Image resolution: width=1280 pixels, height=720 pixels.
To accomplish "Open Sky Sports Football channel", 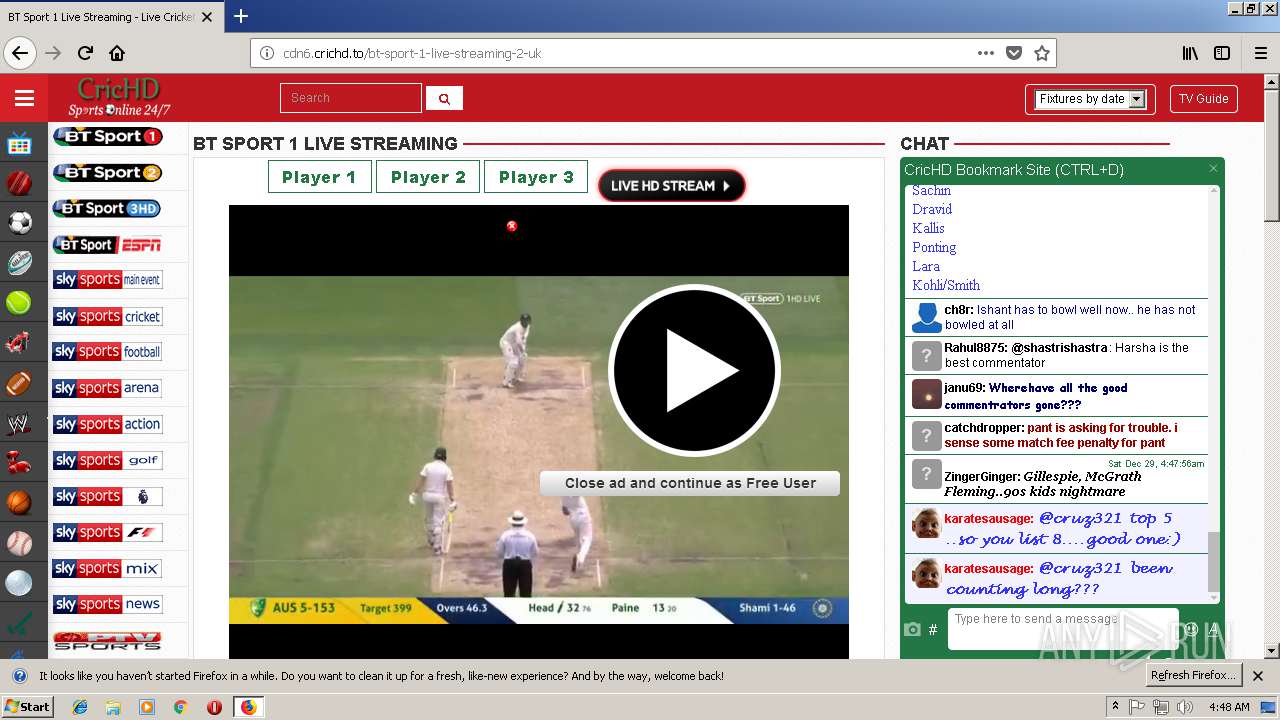I will (x=107, y=352).
